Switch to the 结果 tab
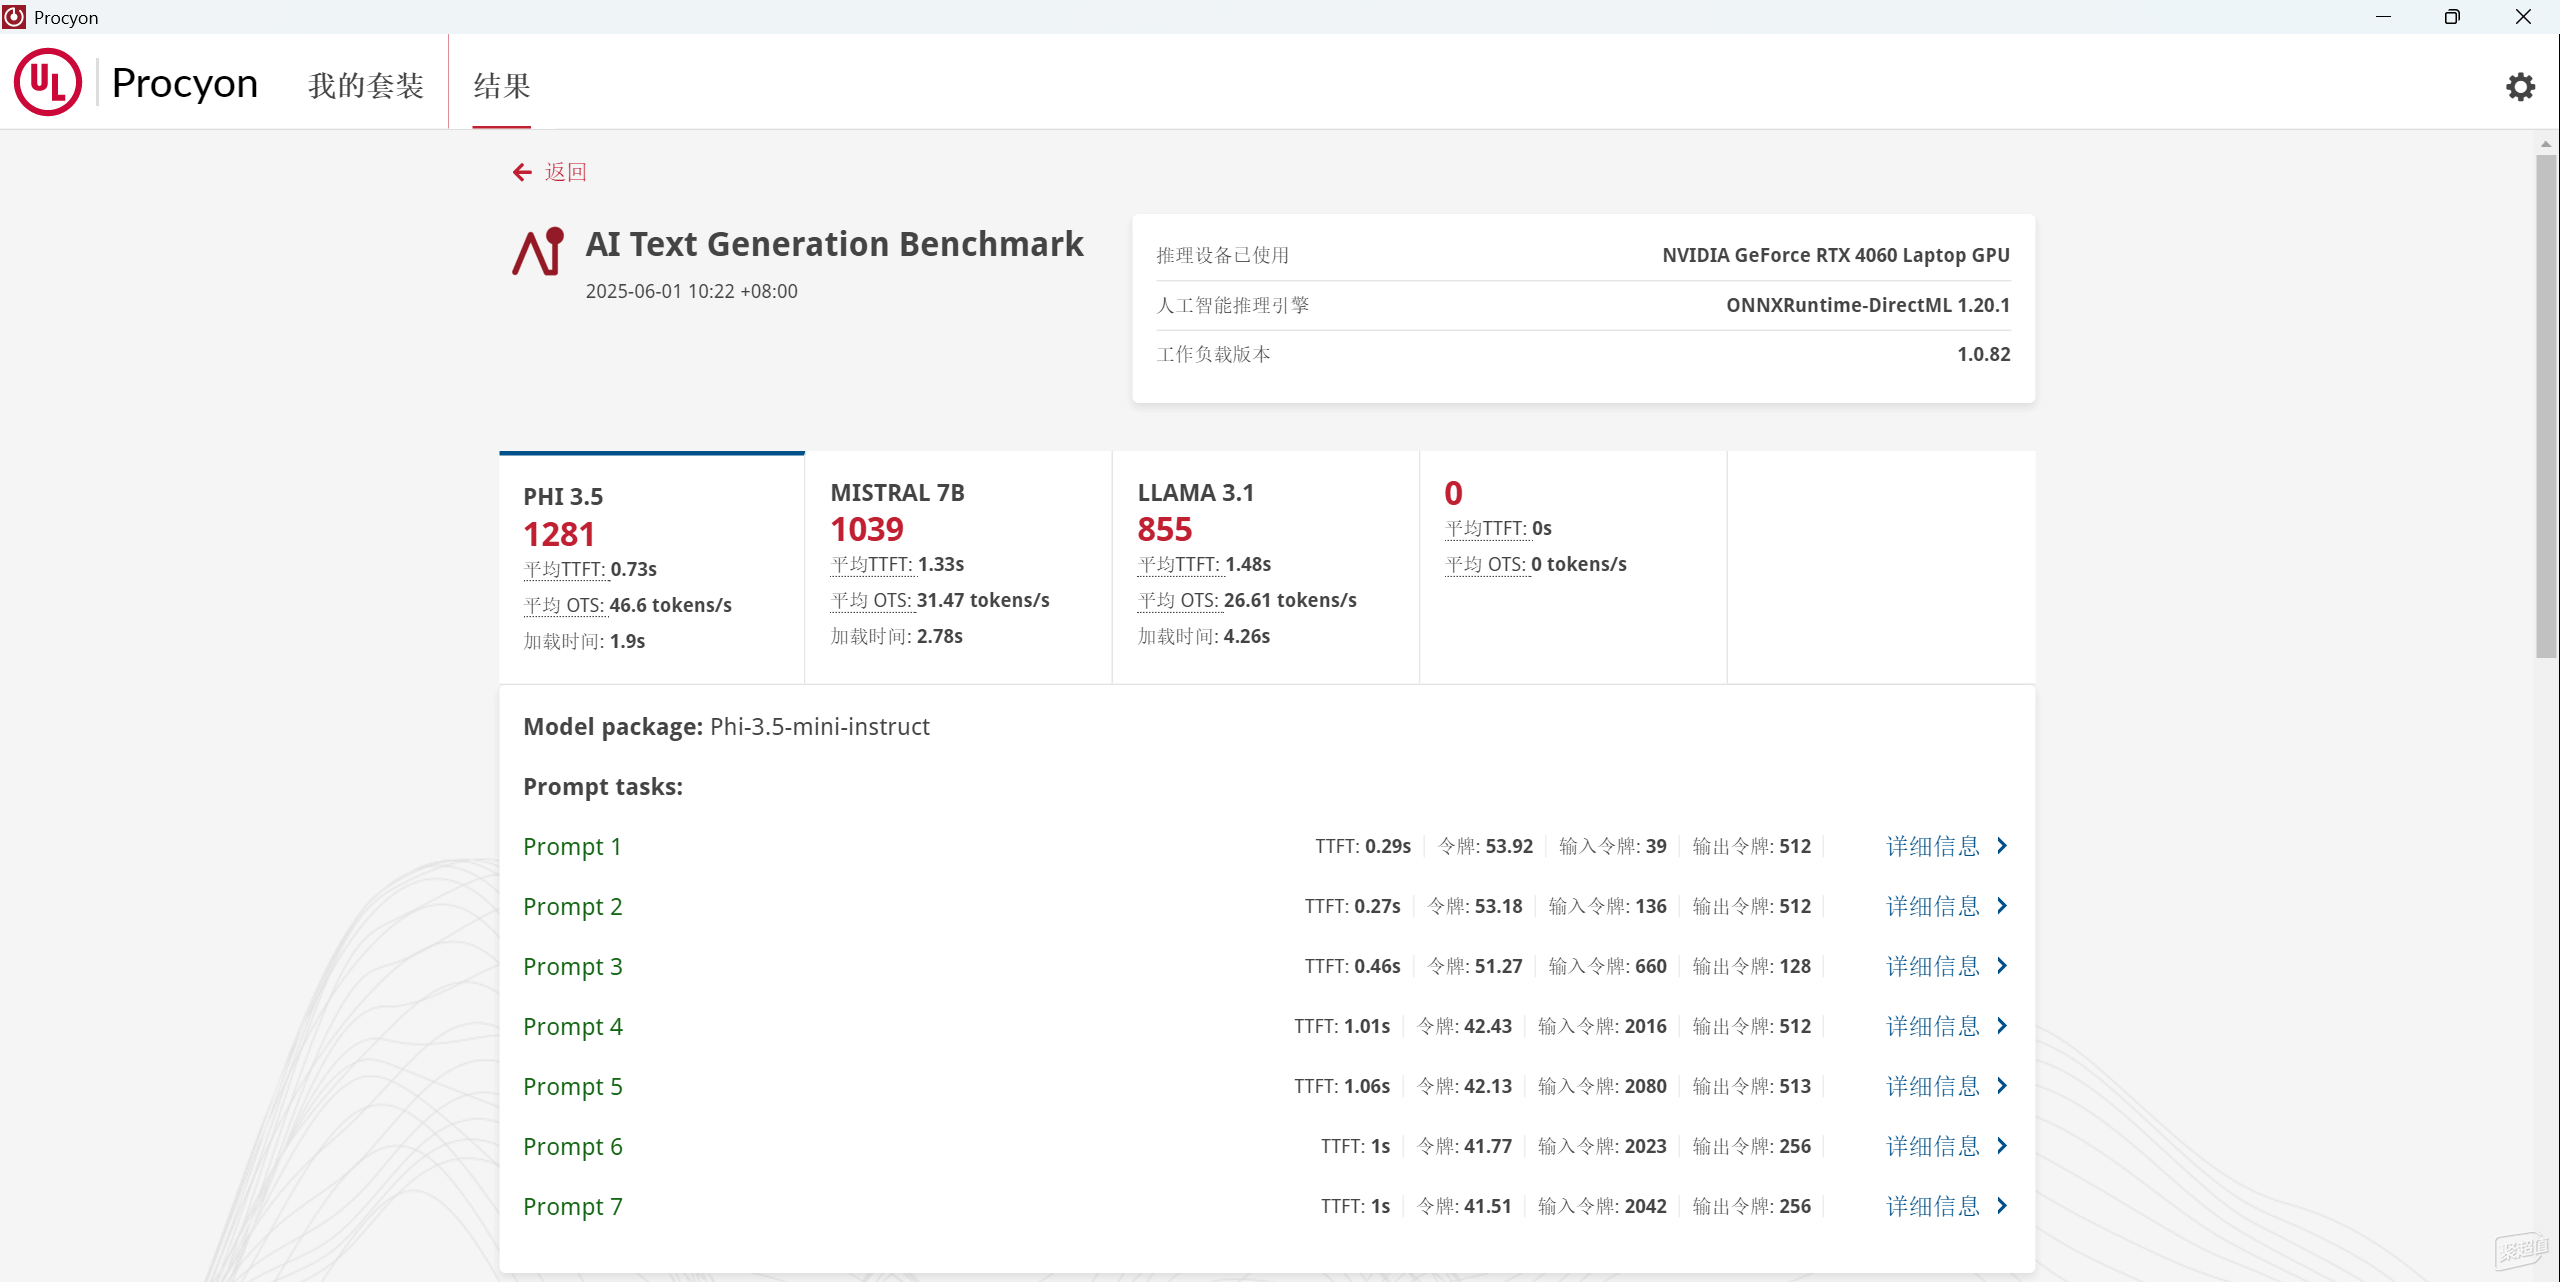2560x1282 pixels. pos(502,86)
